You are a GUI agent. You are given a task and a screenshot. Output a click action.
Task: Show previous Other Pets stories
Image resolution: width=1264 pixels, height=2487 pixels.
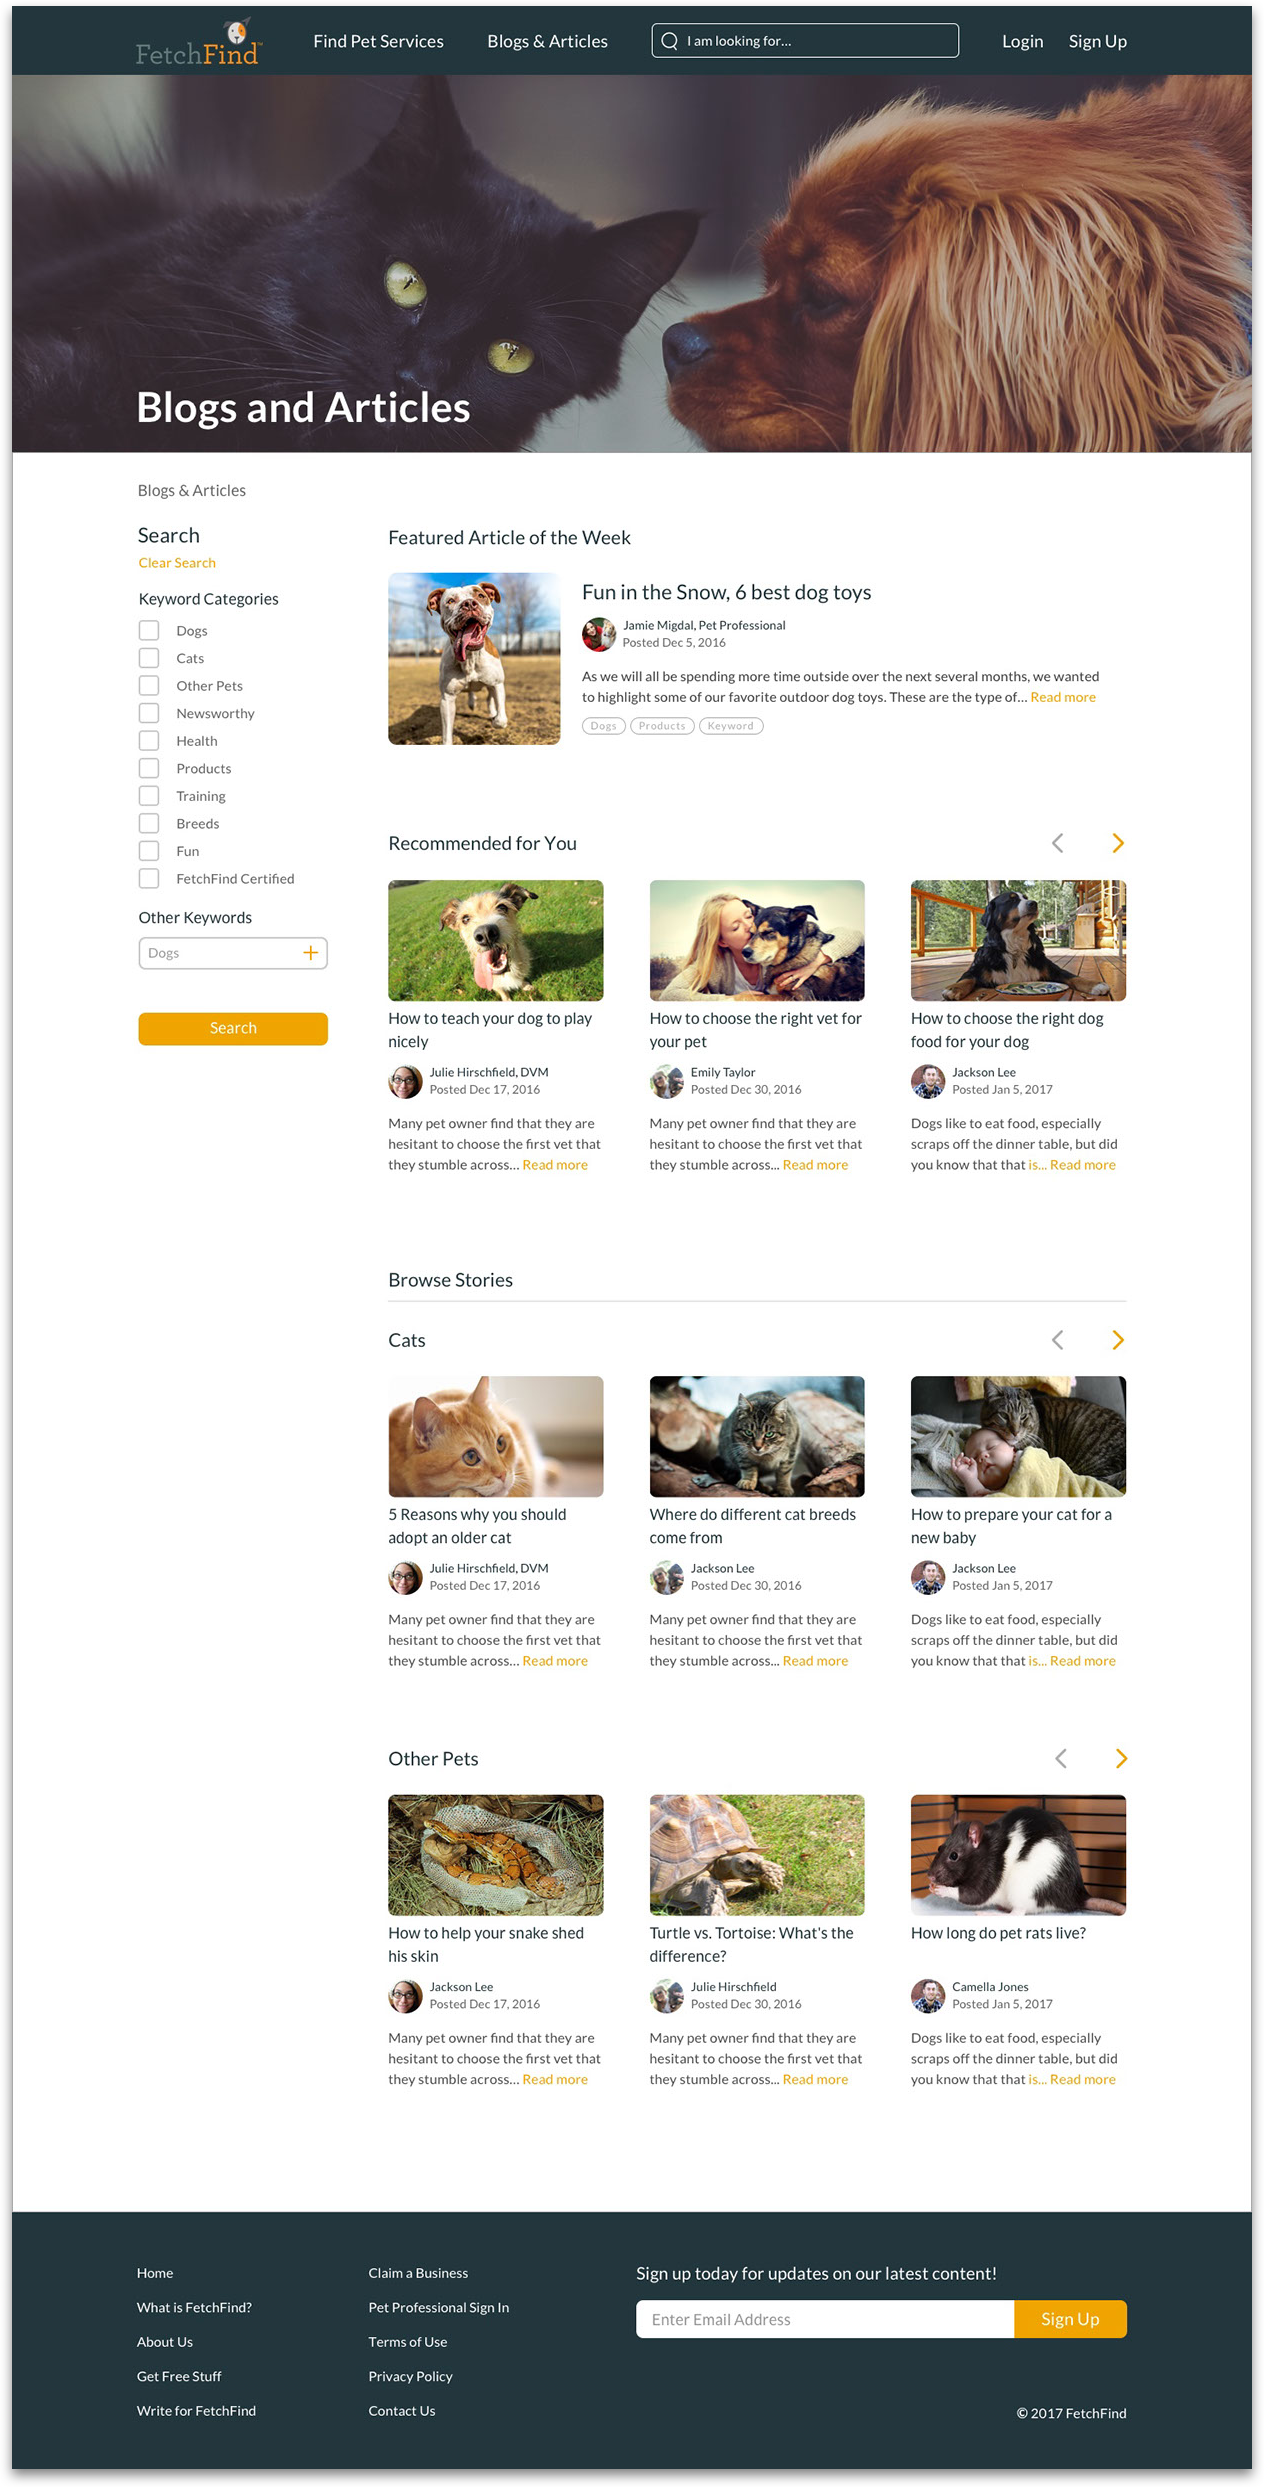[x=1061, y=1758]
